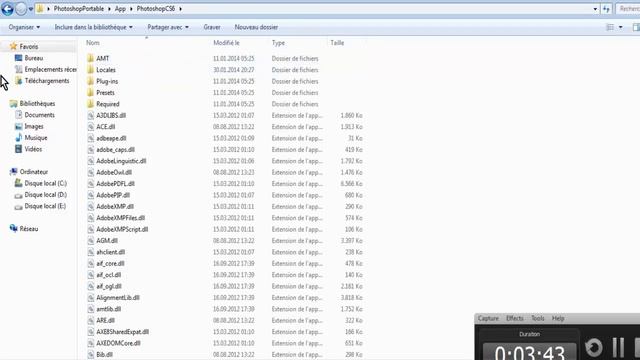Select the AdobePDFL.dll file name
The width and height of the screenshot is (640, 360).
click(115, 184)
